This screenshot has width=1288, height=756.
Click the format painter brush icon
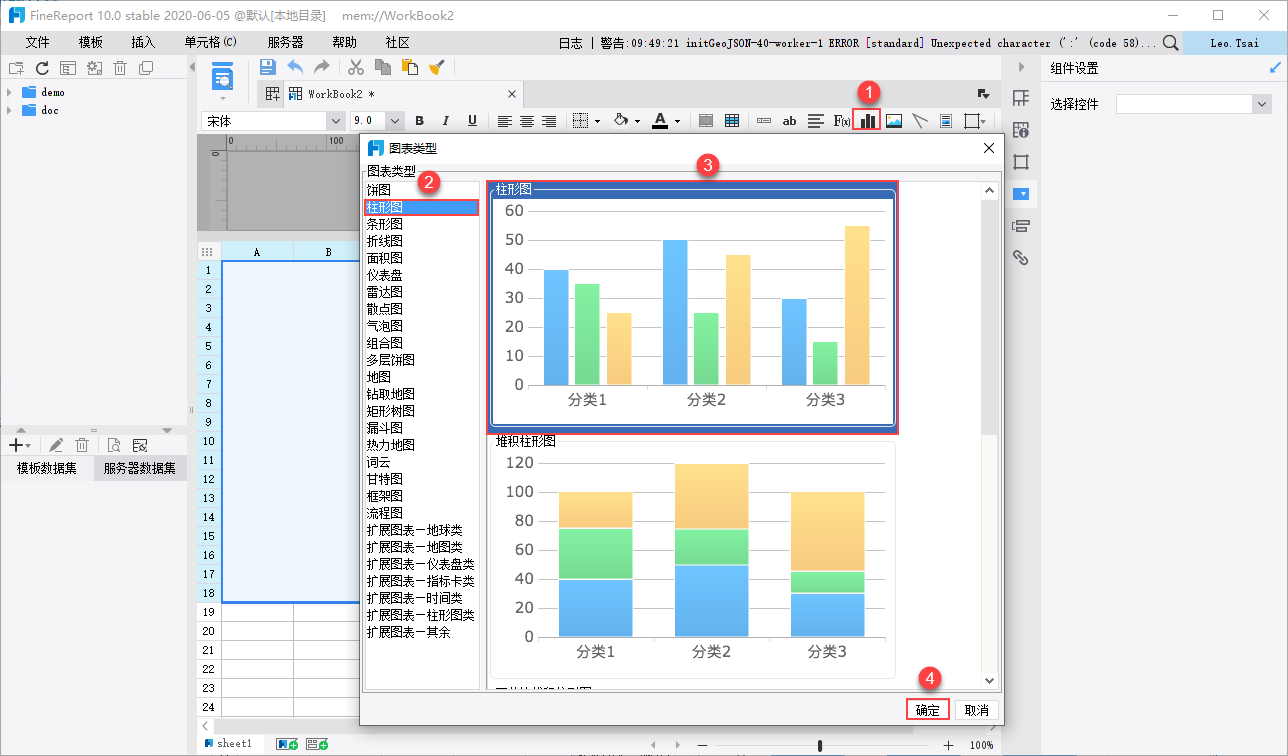coord(437,67)
